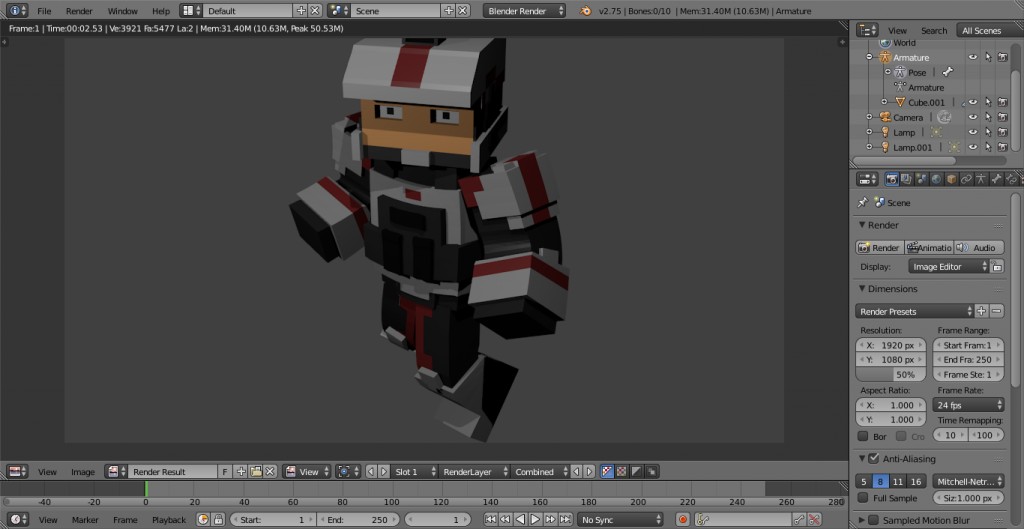Toggle Lamp selectability arrow icon
This screenshot has width=1024, height=529.
click(x=988, y=133)
